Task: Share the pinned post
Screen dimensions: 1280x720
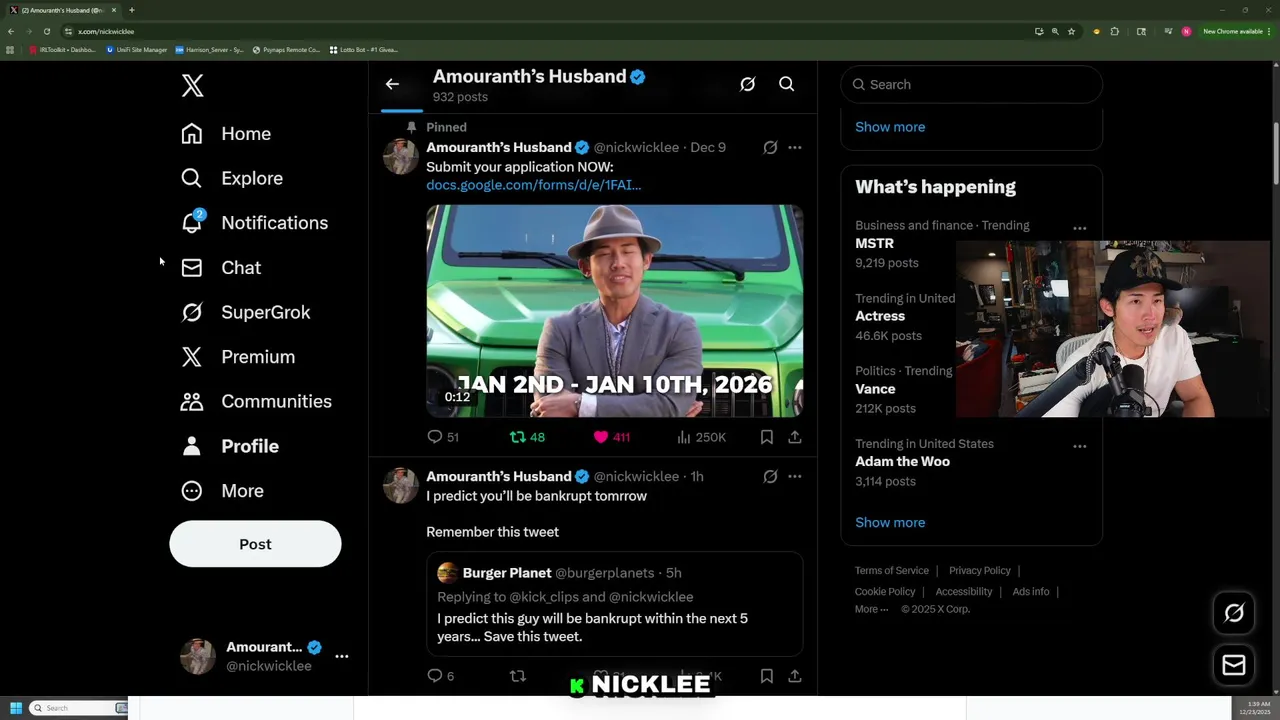Action: (x=795, y=437)
